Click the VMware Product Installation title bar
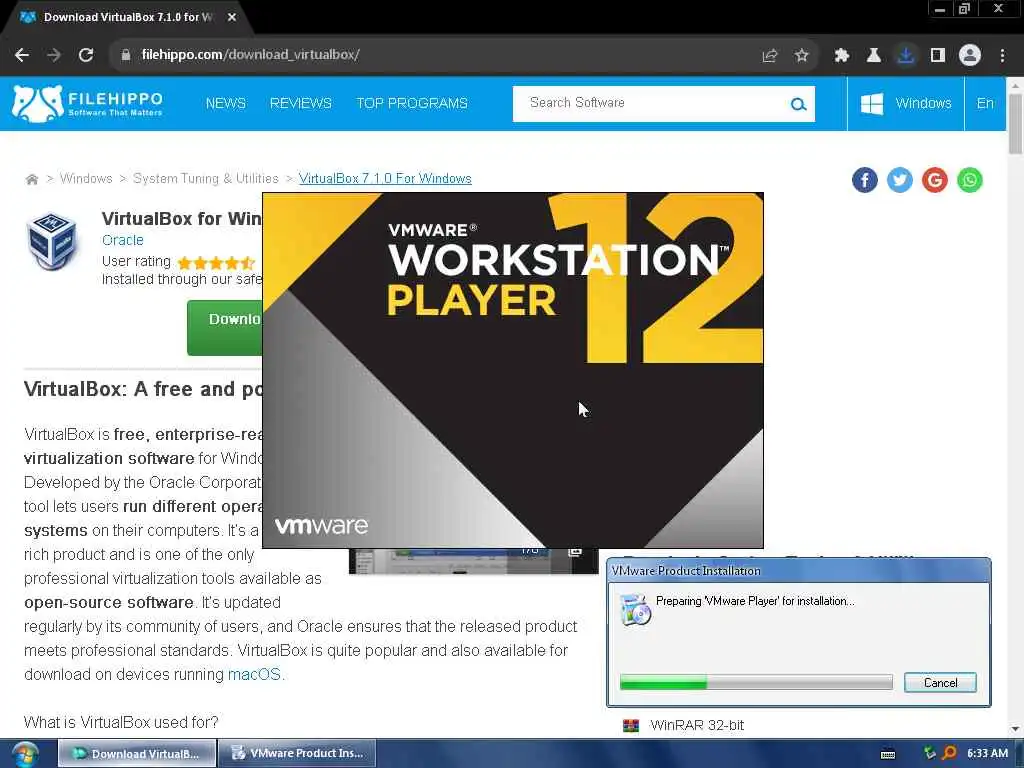This screenshot has height=768, width=1024. click(799, 571)
